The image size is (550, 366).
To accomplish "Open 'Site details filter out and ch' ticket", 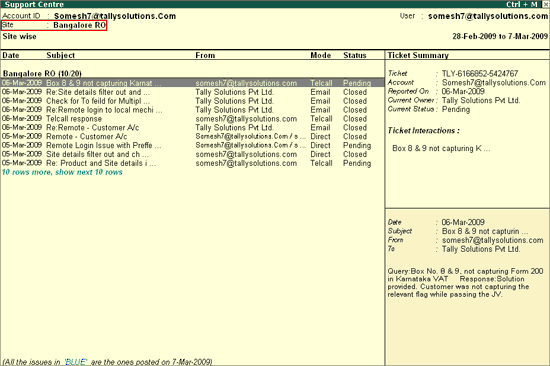I will tap(192, 154).
